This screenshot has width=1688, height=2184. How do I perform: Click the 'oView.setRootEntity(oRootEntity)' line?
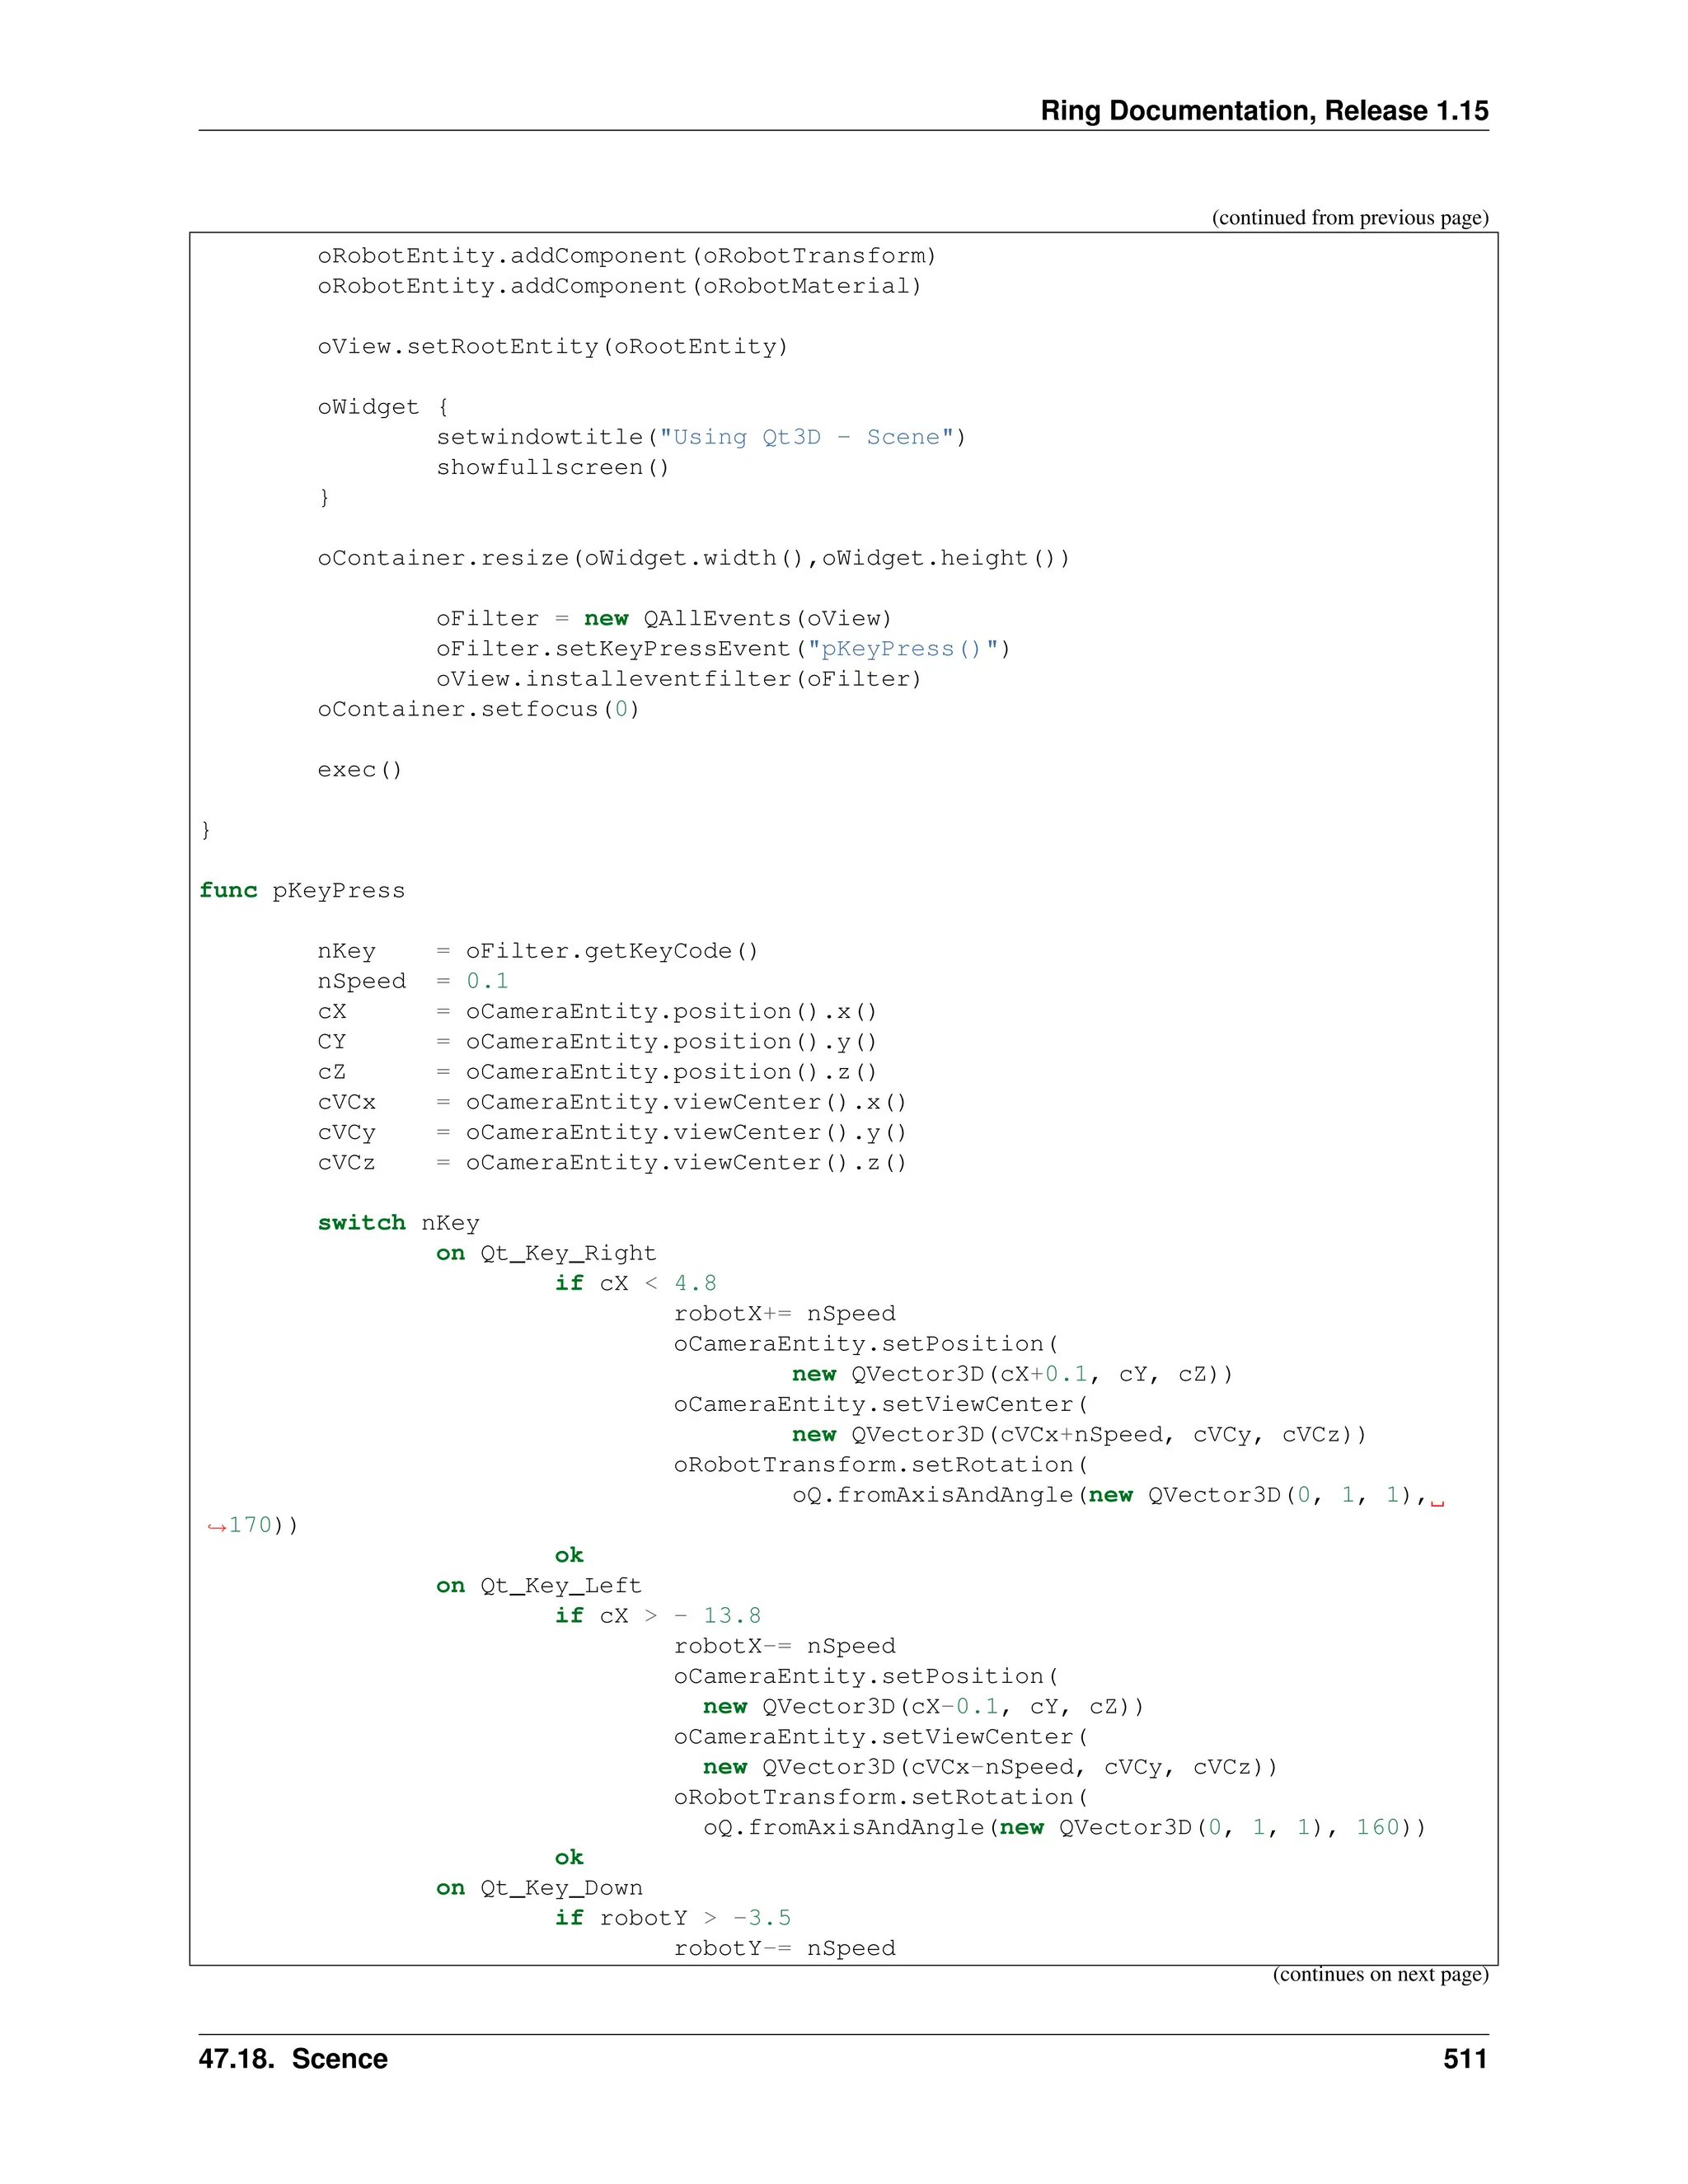(552, 347)
